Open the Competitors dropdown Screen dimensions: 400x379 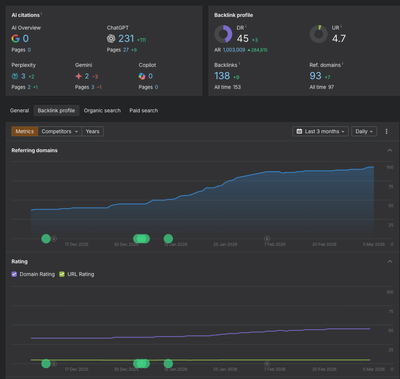(x=60, y=131)
